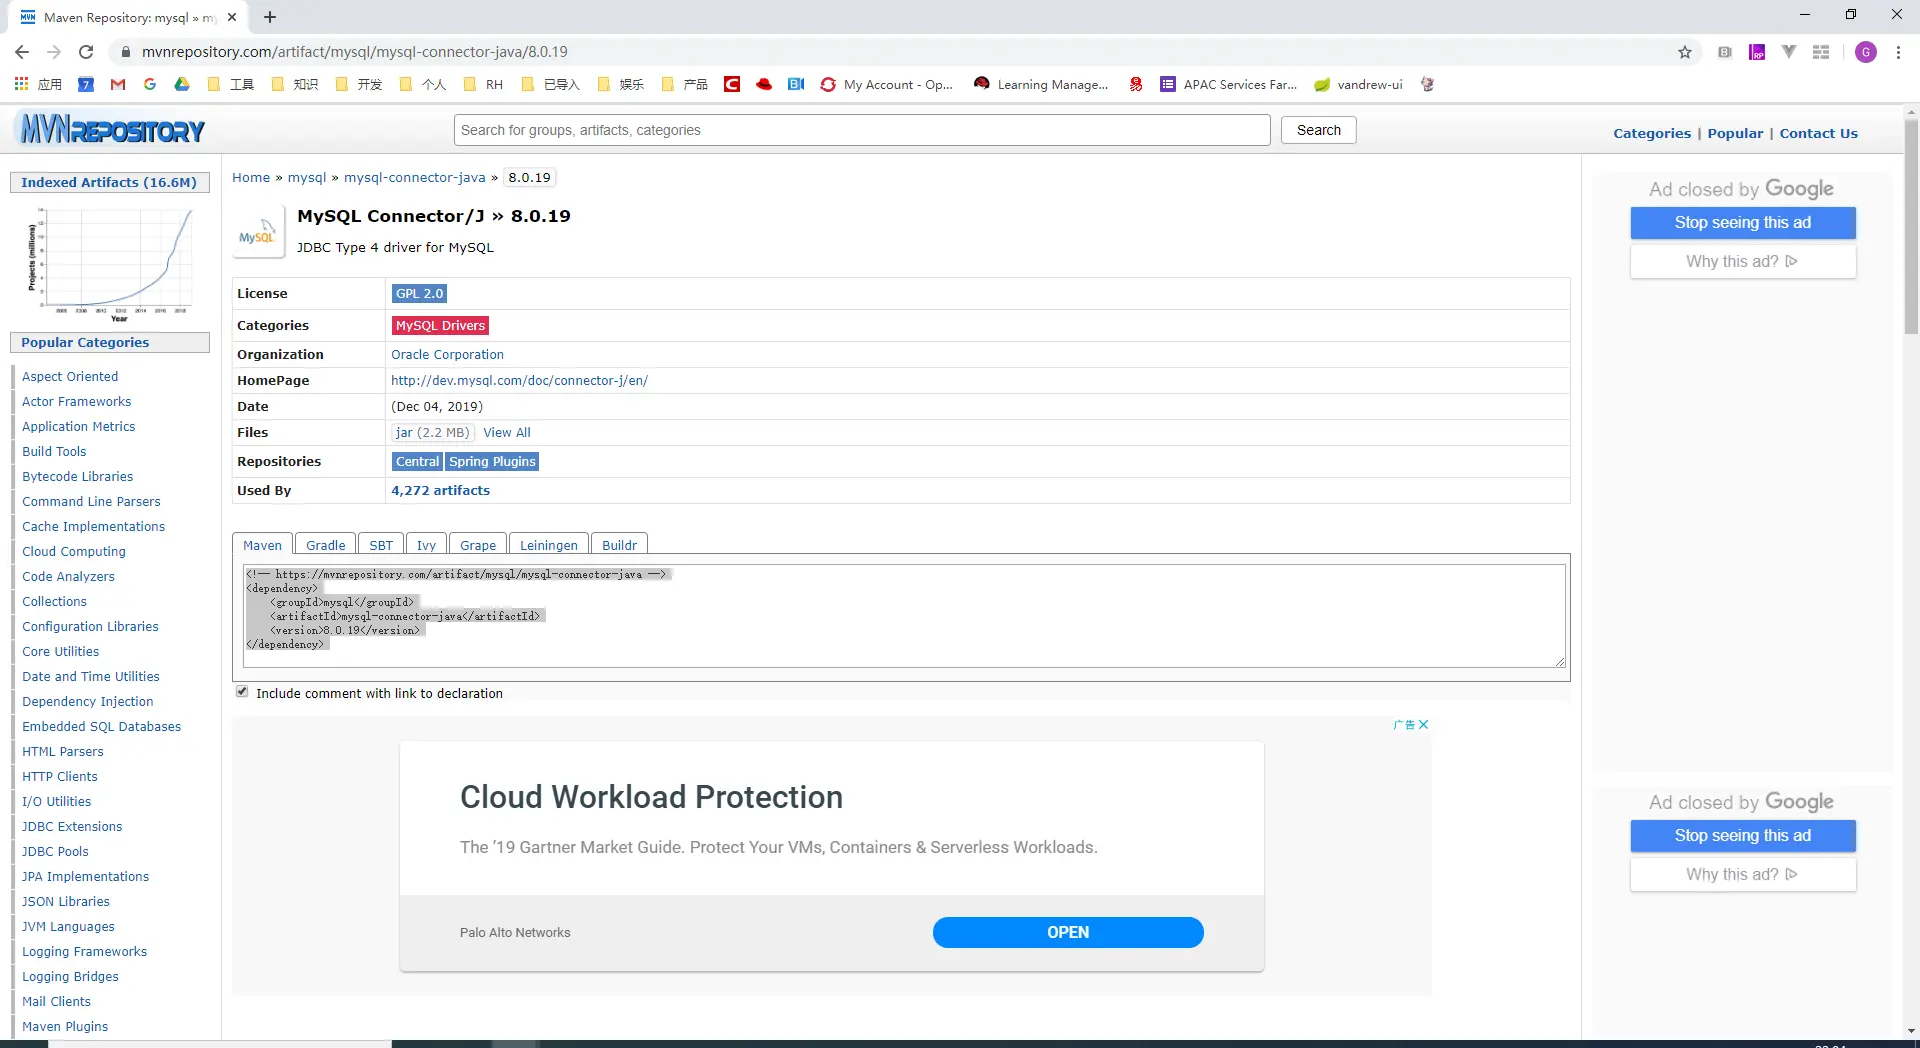Viewport: 1920px width, 1048px height.
Task: Open the Categories top navigation link
Action: click(x=1652, y=133)
